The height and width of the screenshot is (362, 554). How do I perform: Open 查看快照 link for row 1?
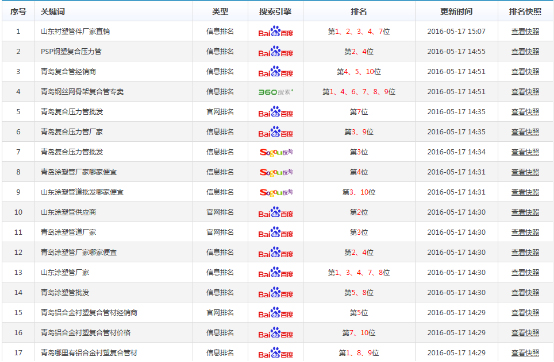click(x=525, y=31)
